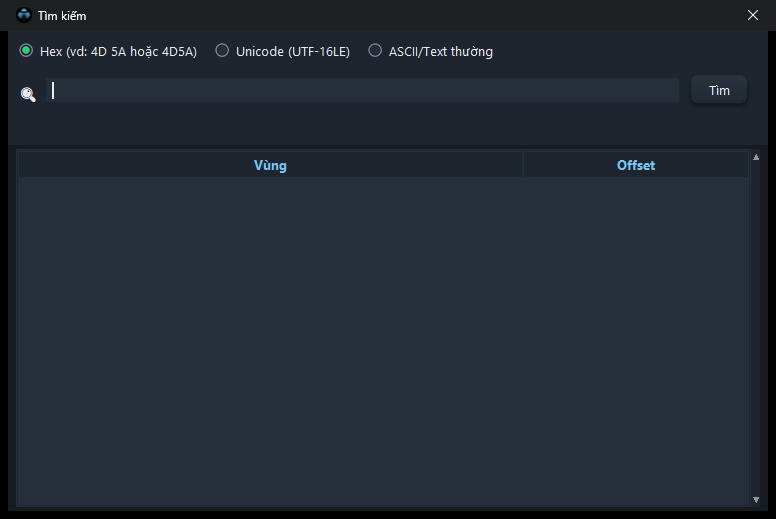The width and height of the screenshot is (776, 519).
Task: Close the Tìm kiếm dialog
Action: point(753,15)
